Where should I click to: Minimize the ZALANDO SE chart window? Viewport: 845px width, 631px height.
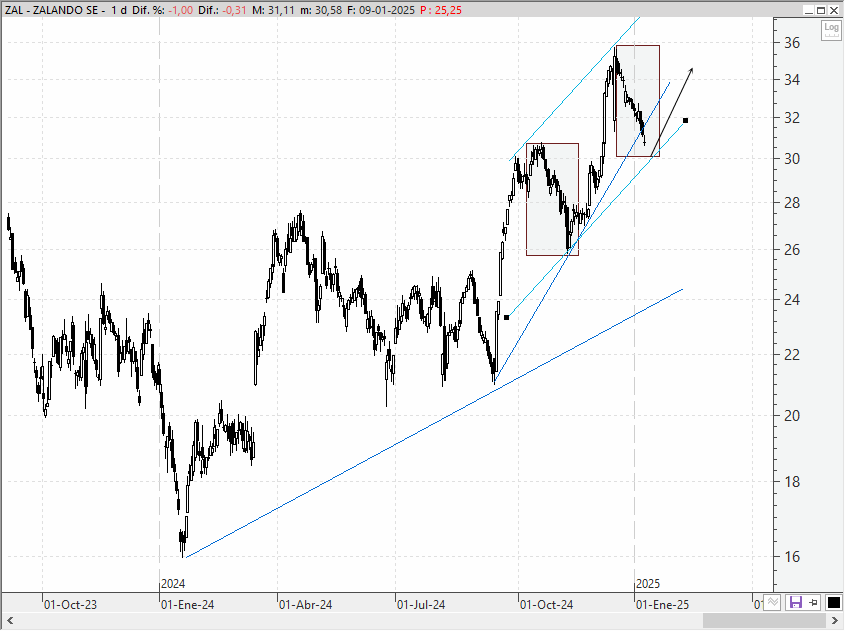(x=808, y=10)
